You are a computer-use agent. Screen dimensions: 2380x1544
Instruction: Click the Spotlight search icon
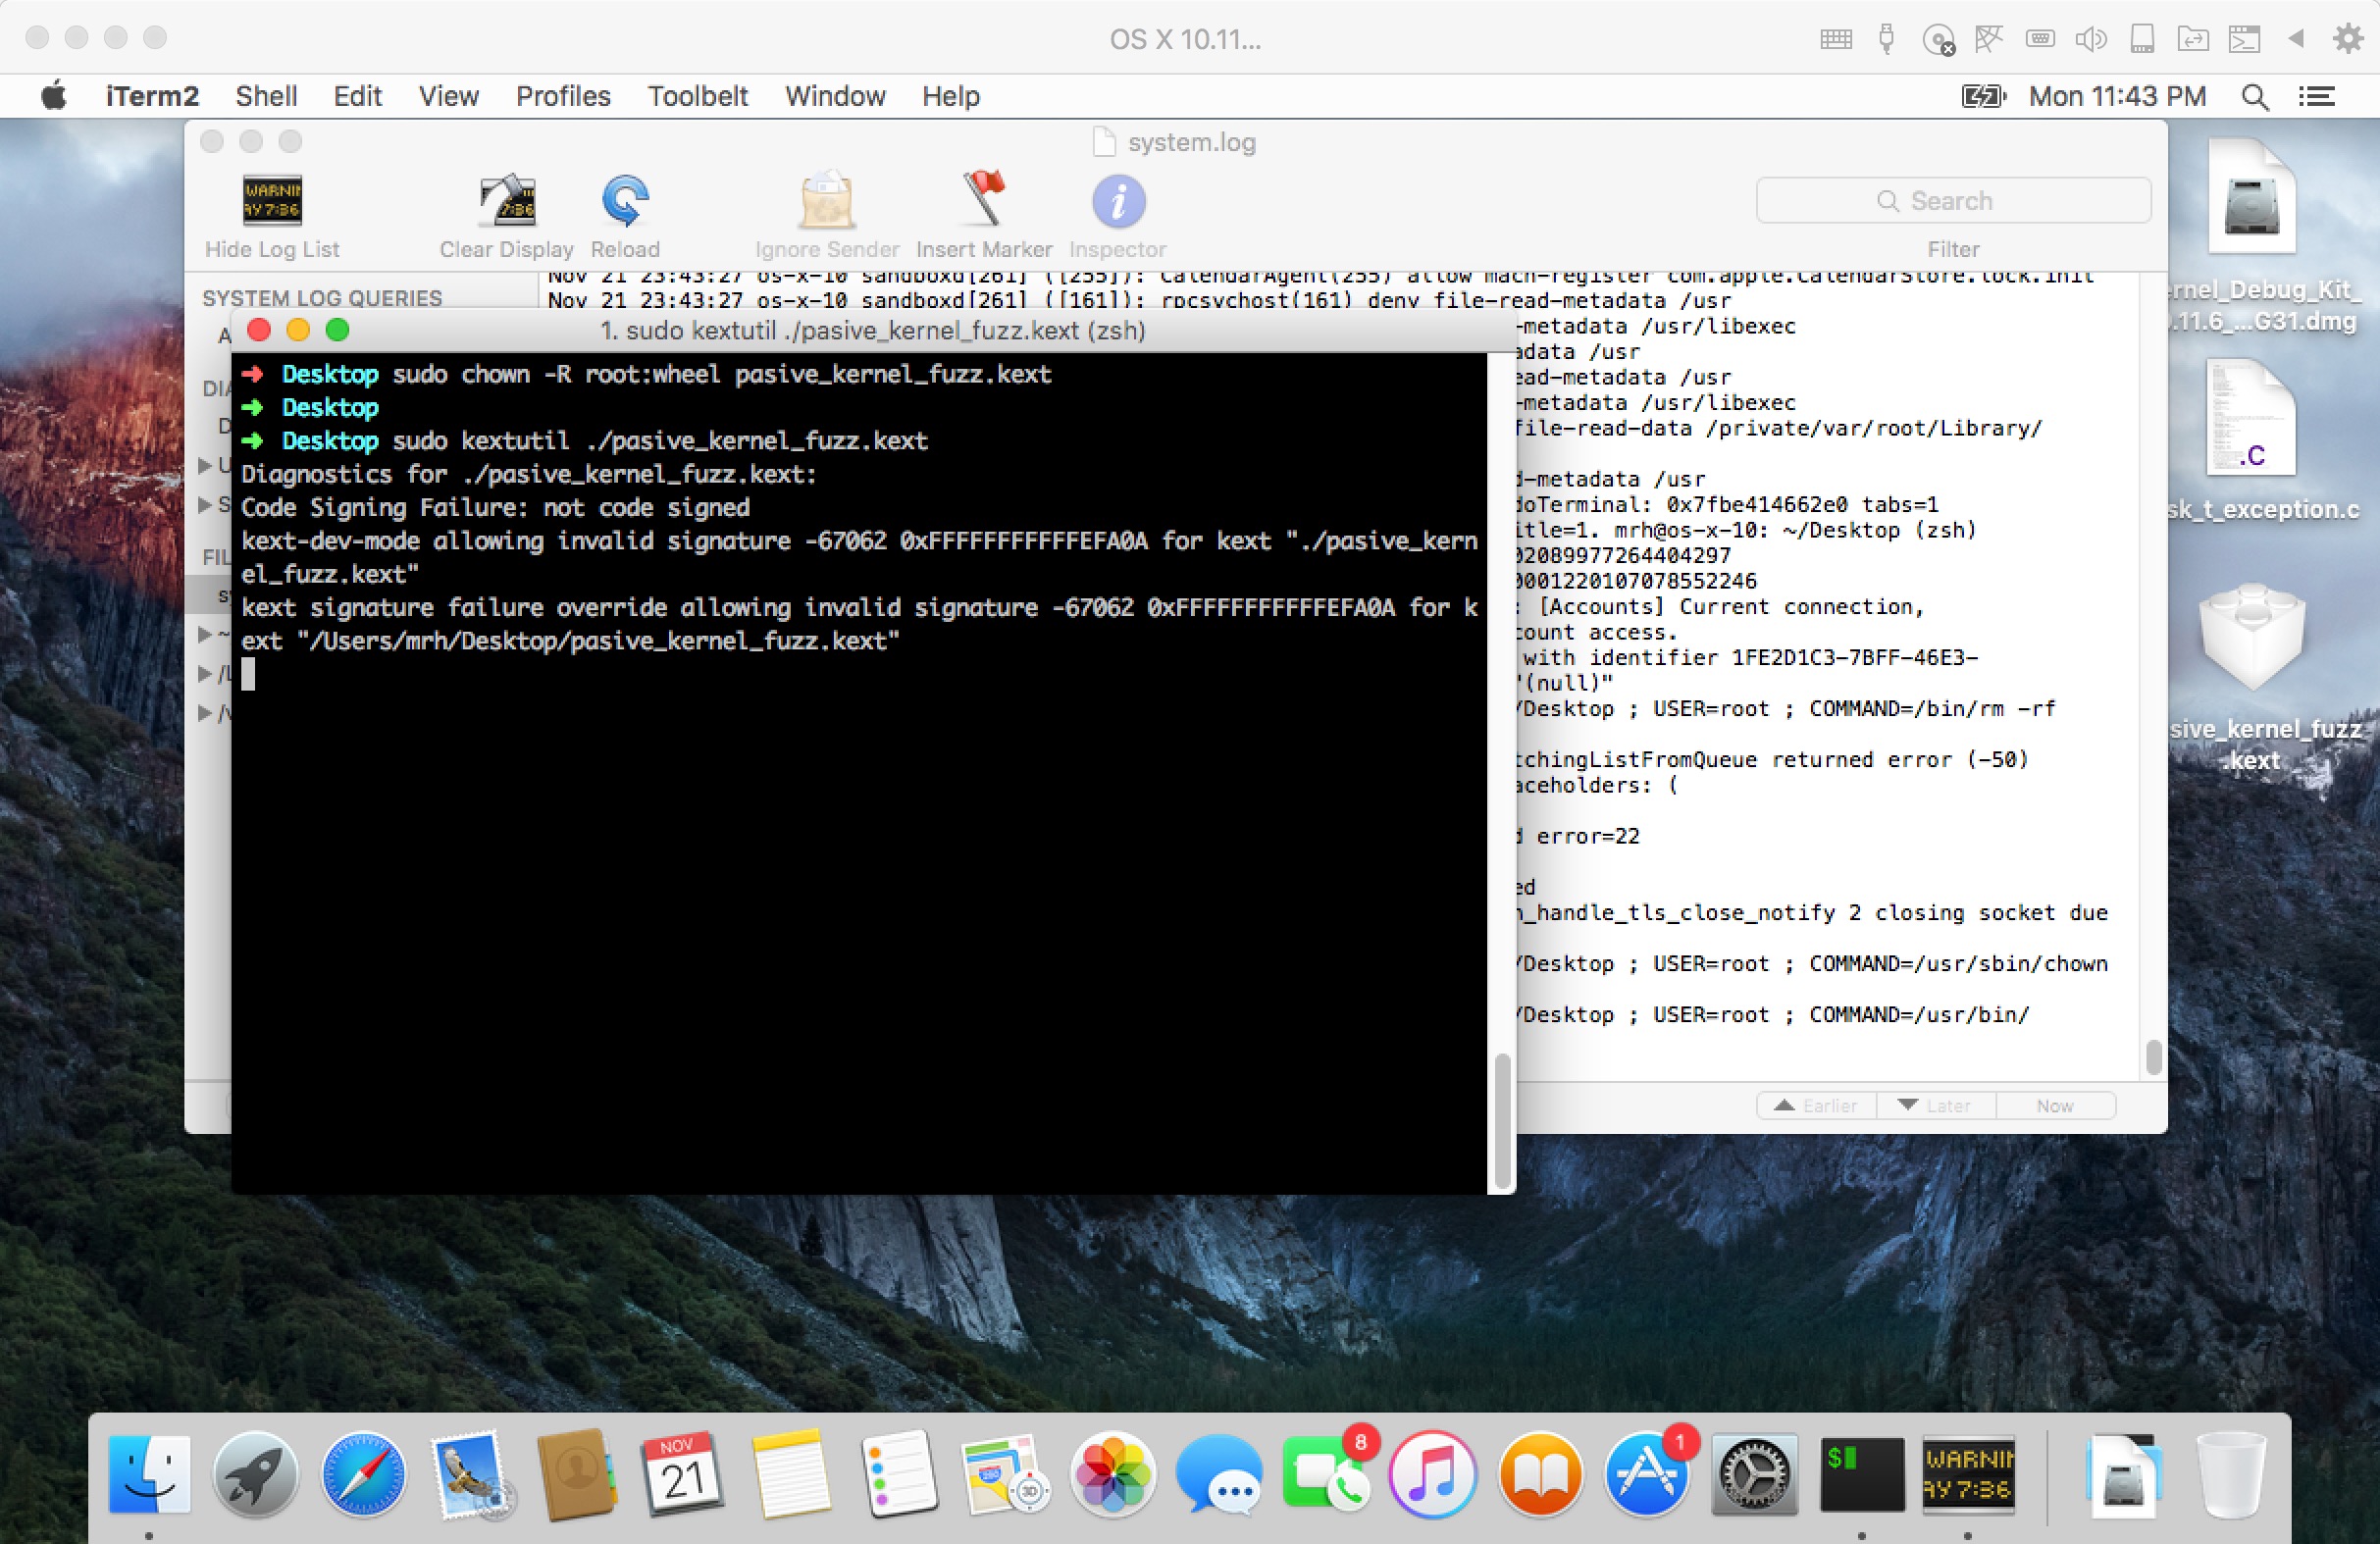pos(2255,96)
